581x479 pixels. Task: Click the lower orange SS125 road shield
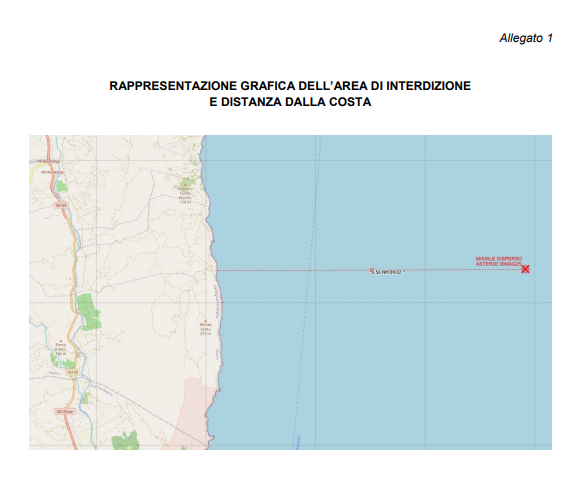click(72, 372)
